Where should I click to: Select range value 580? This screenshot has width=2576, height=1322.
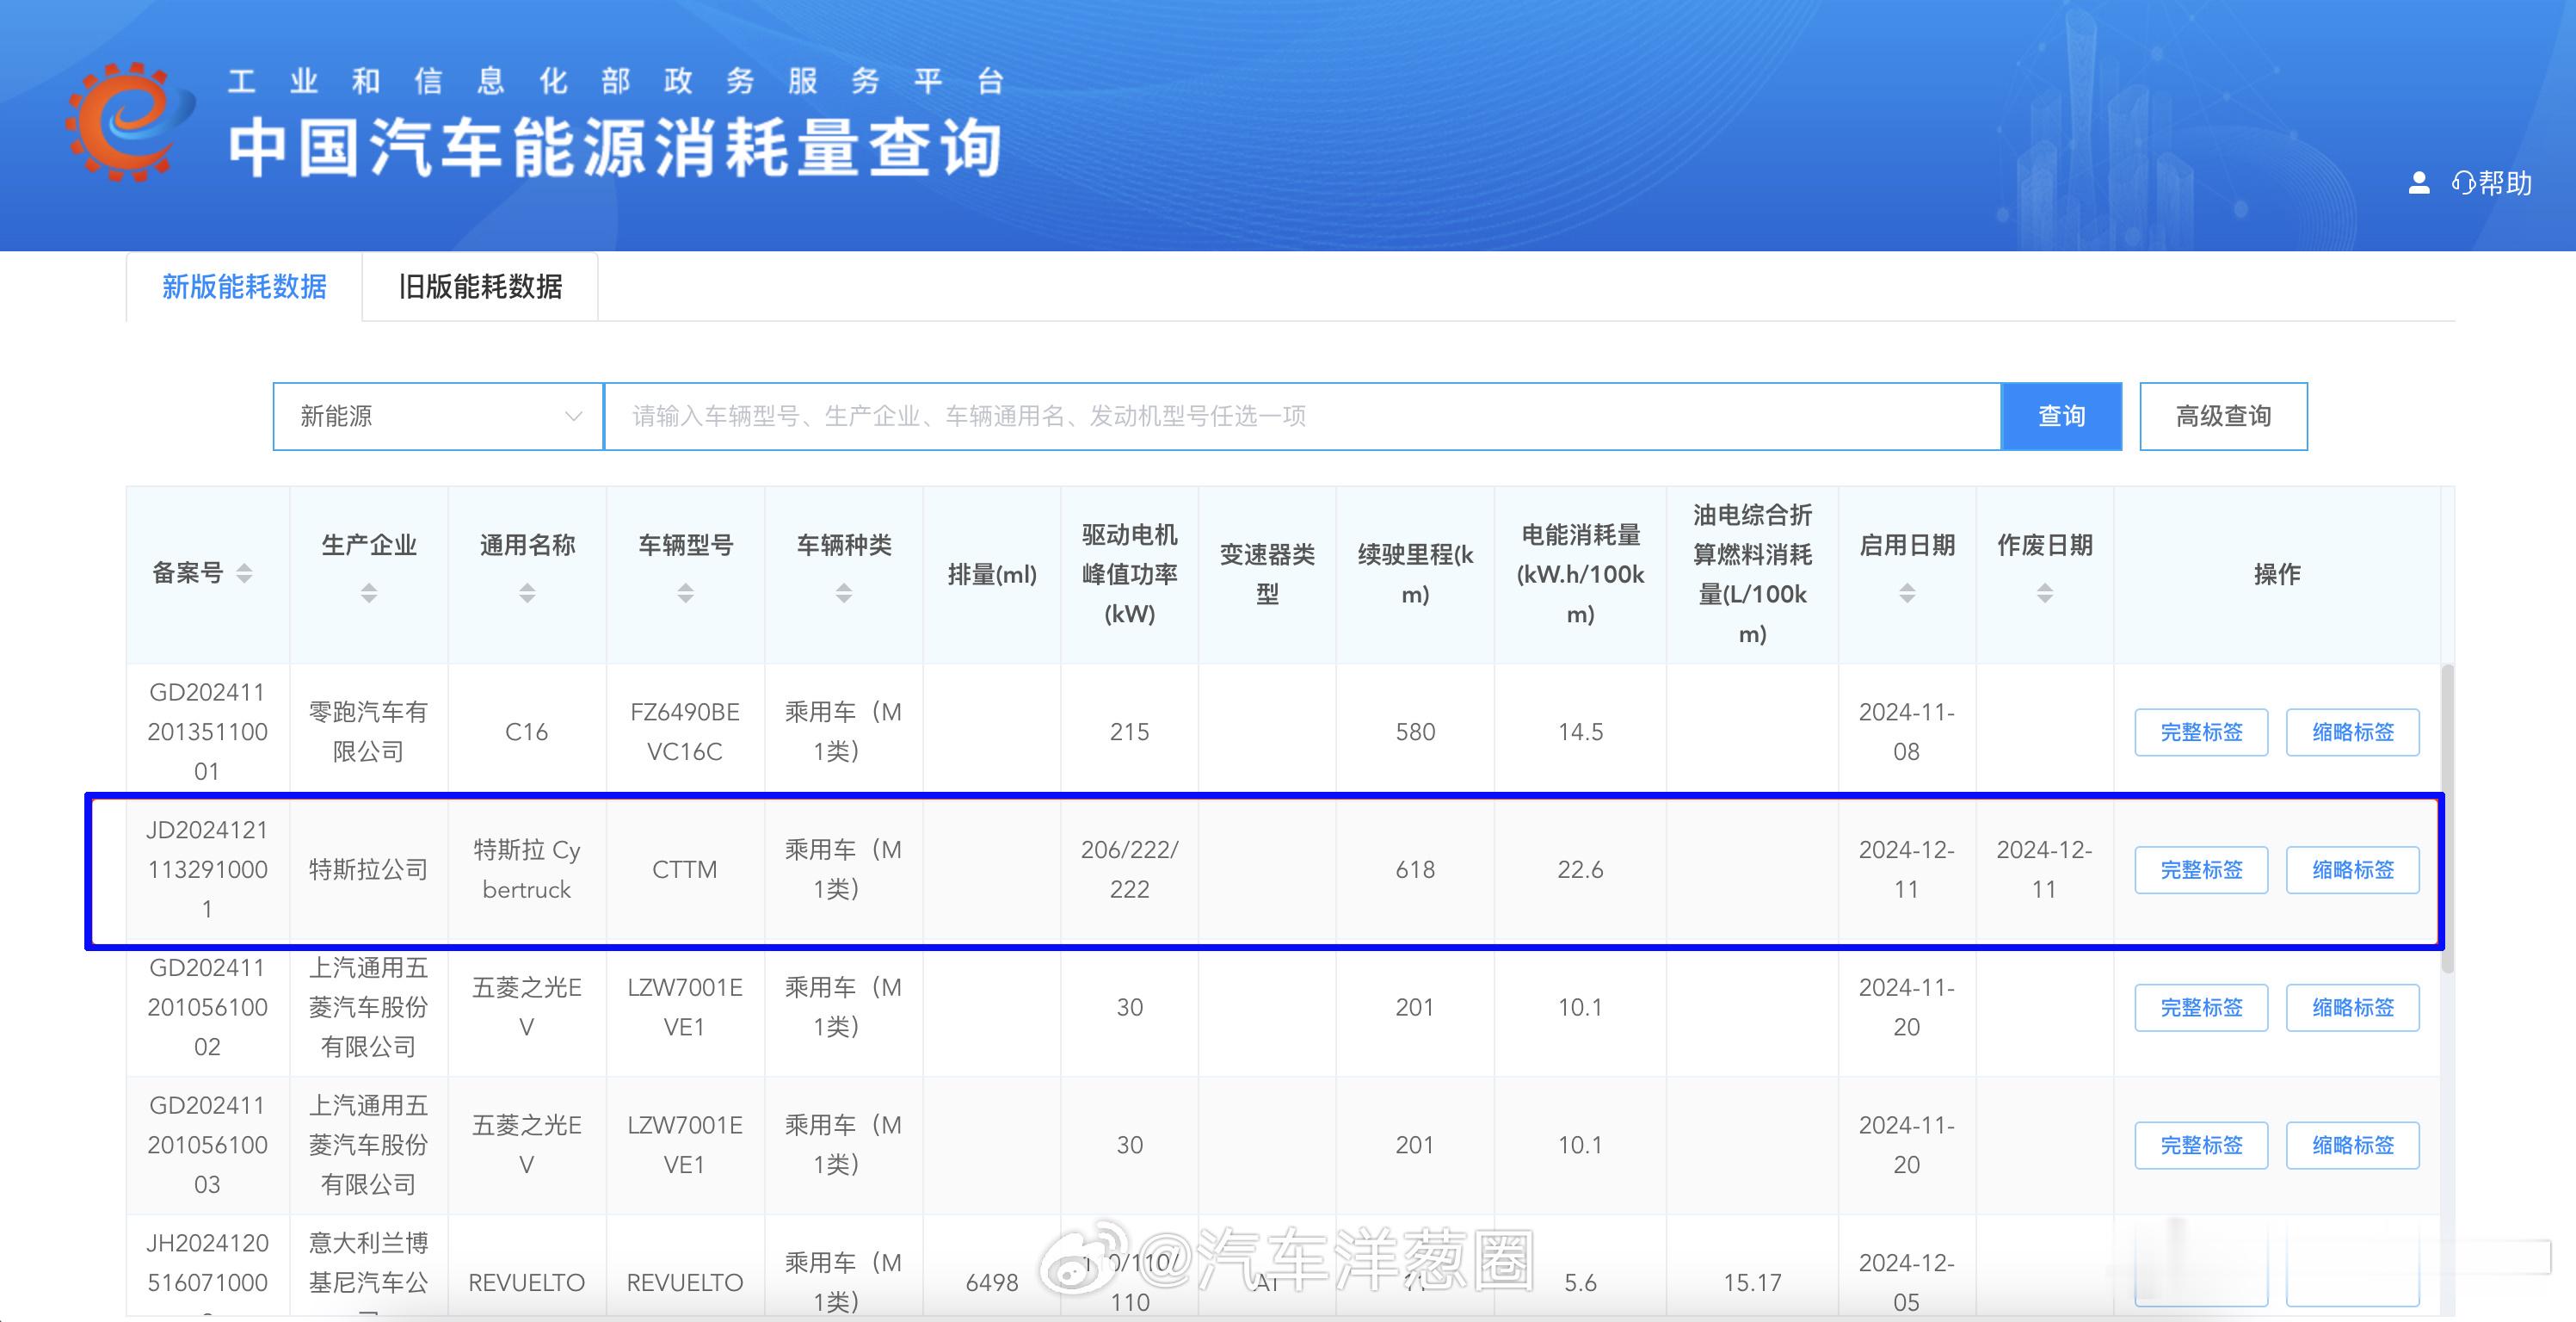click(1415, 732)
